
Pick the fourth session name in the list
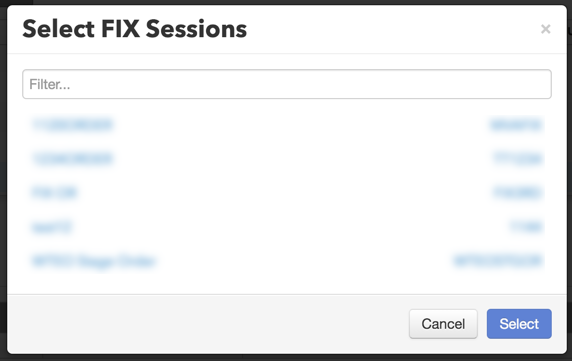(52, 227)
